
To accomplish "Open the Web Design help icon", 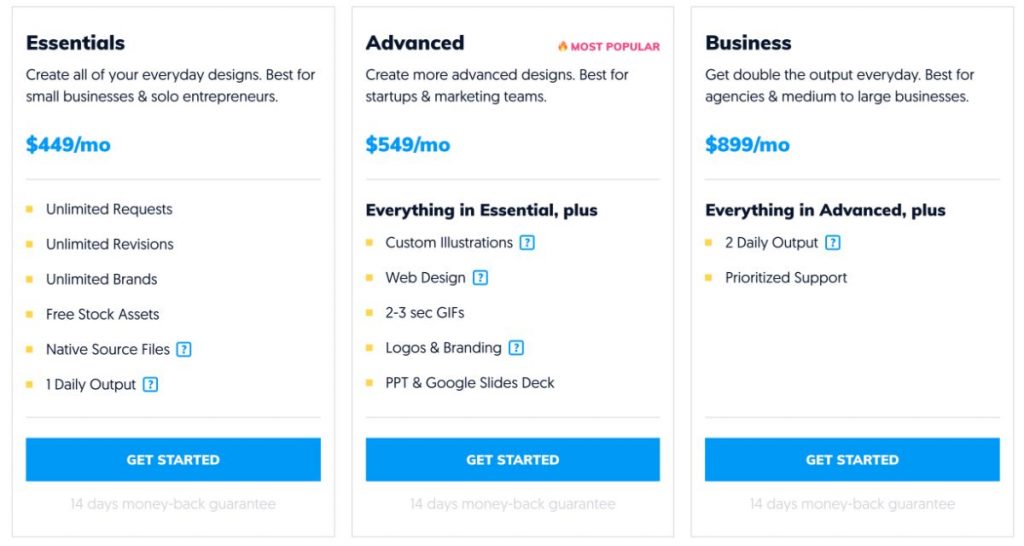I will [481, 278].
